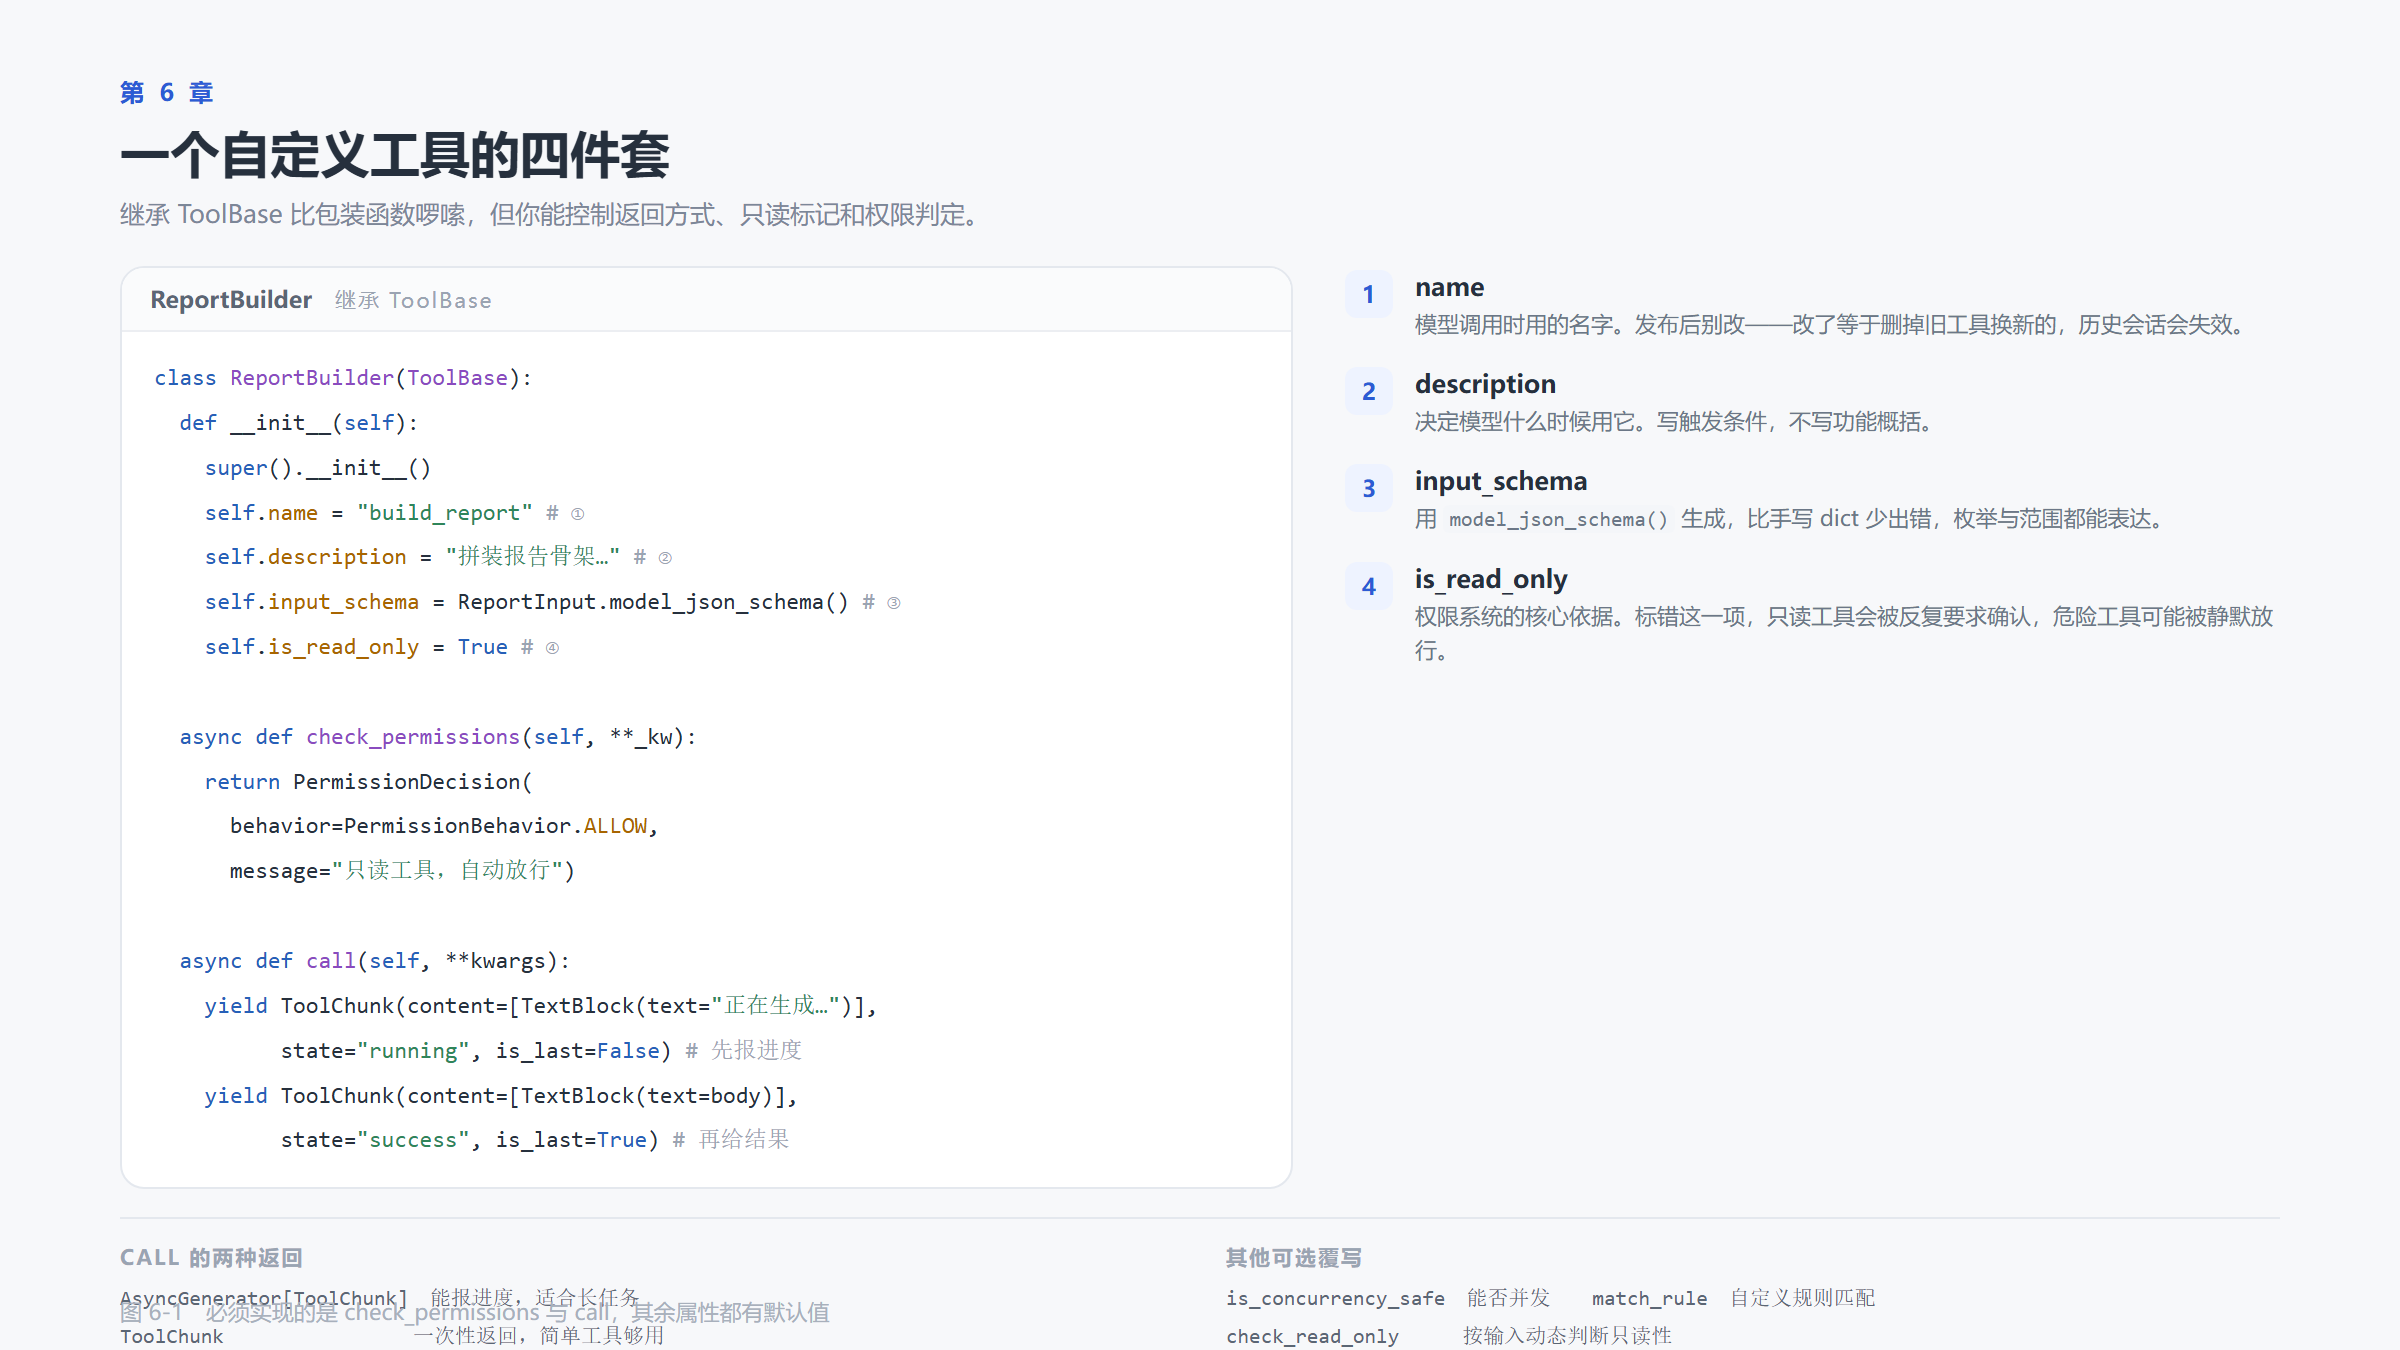Click the def __init__(self): line
The height and width of the screenshot is (1350, 2400).
coord(299,423)
